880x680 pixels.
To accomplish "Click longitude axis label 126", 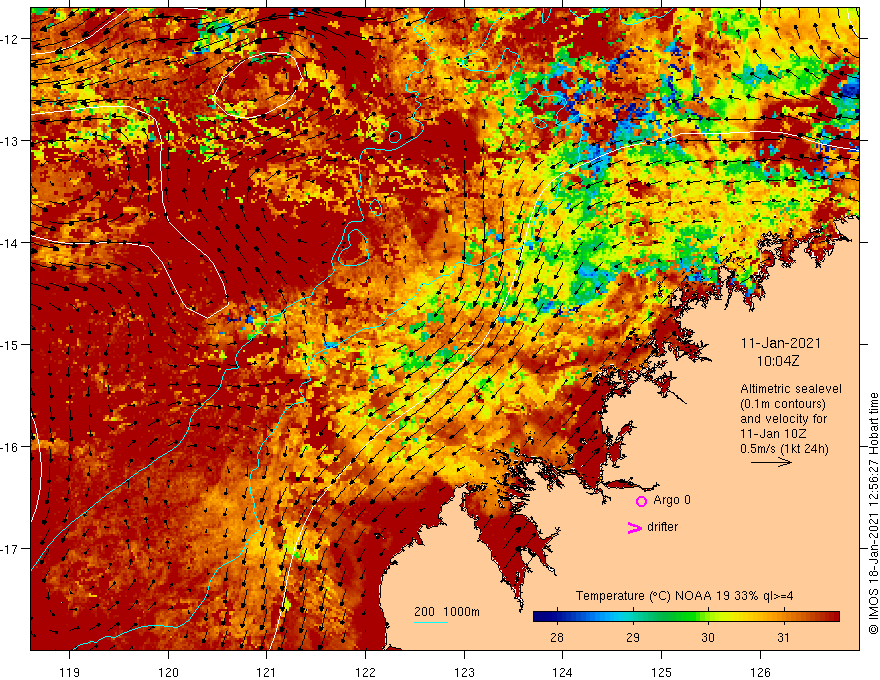I will coord(760,672).
